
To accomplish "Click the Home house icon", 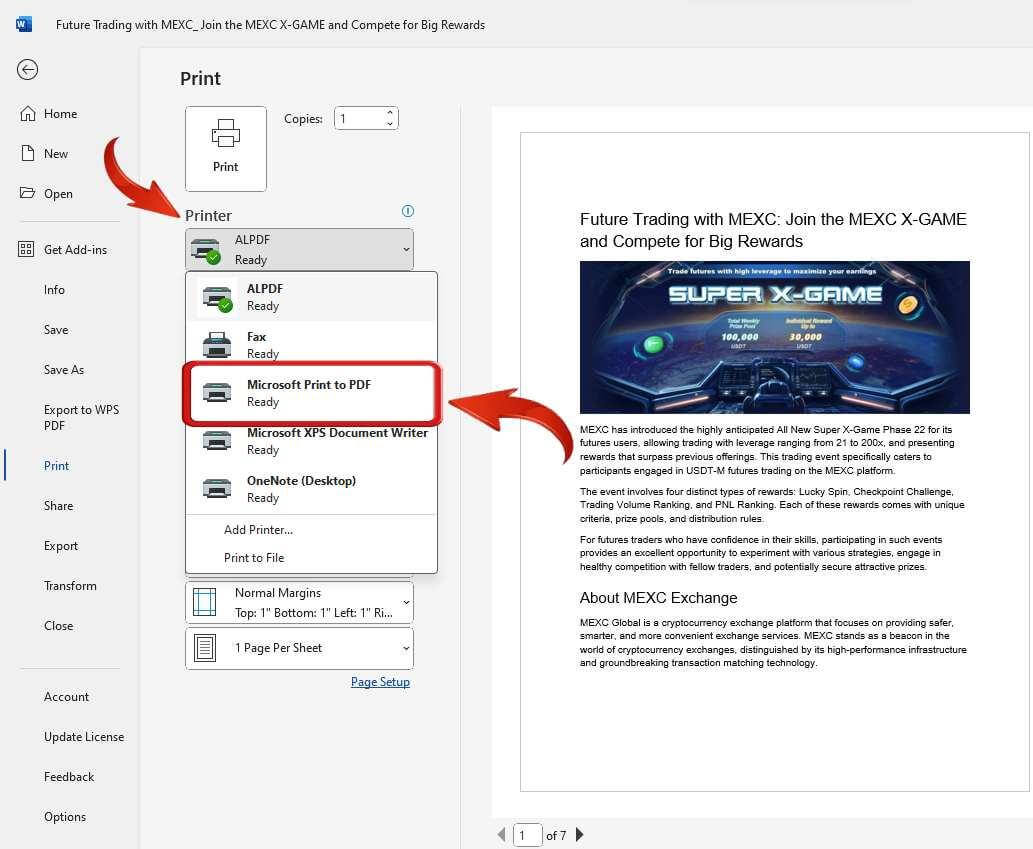I will pos(28,114).
